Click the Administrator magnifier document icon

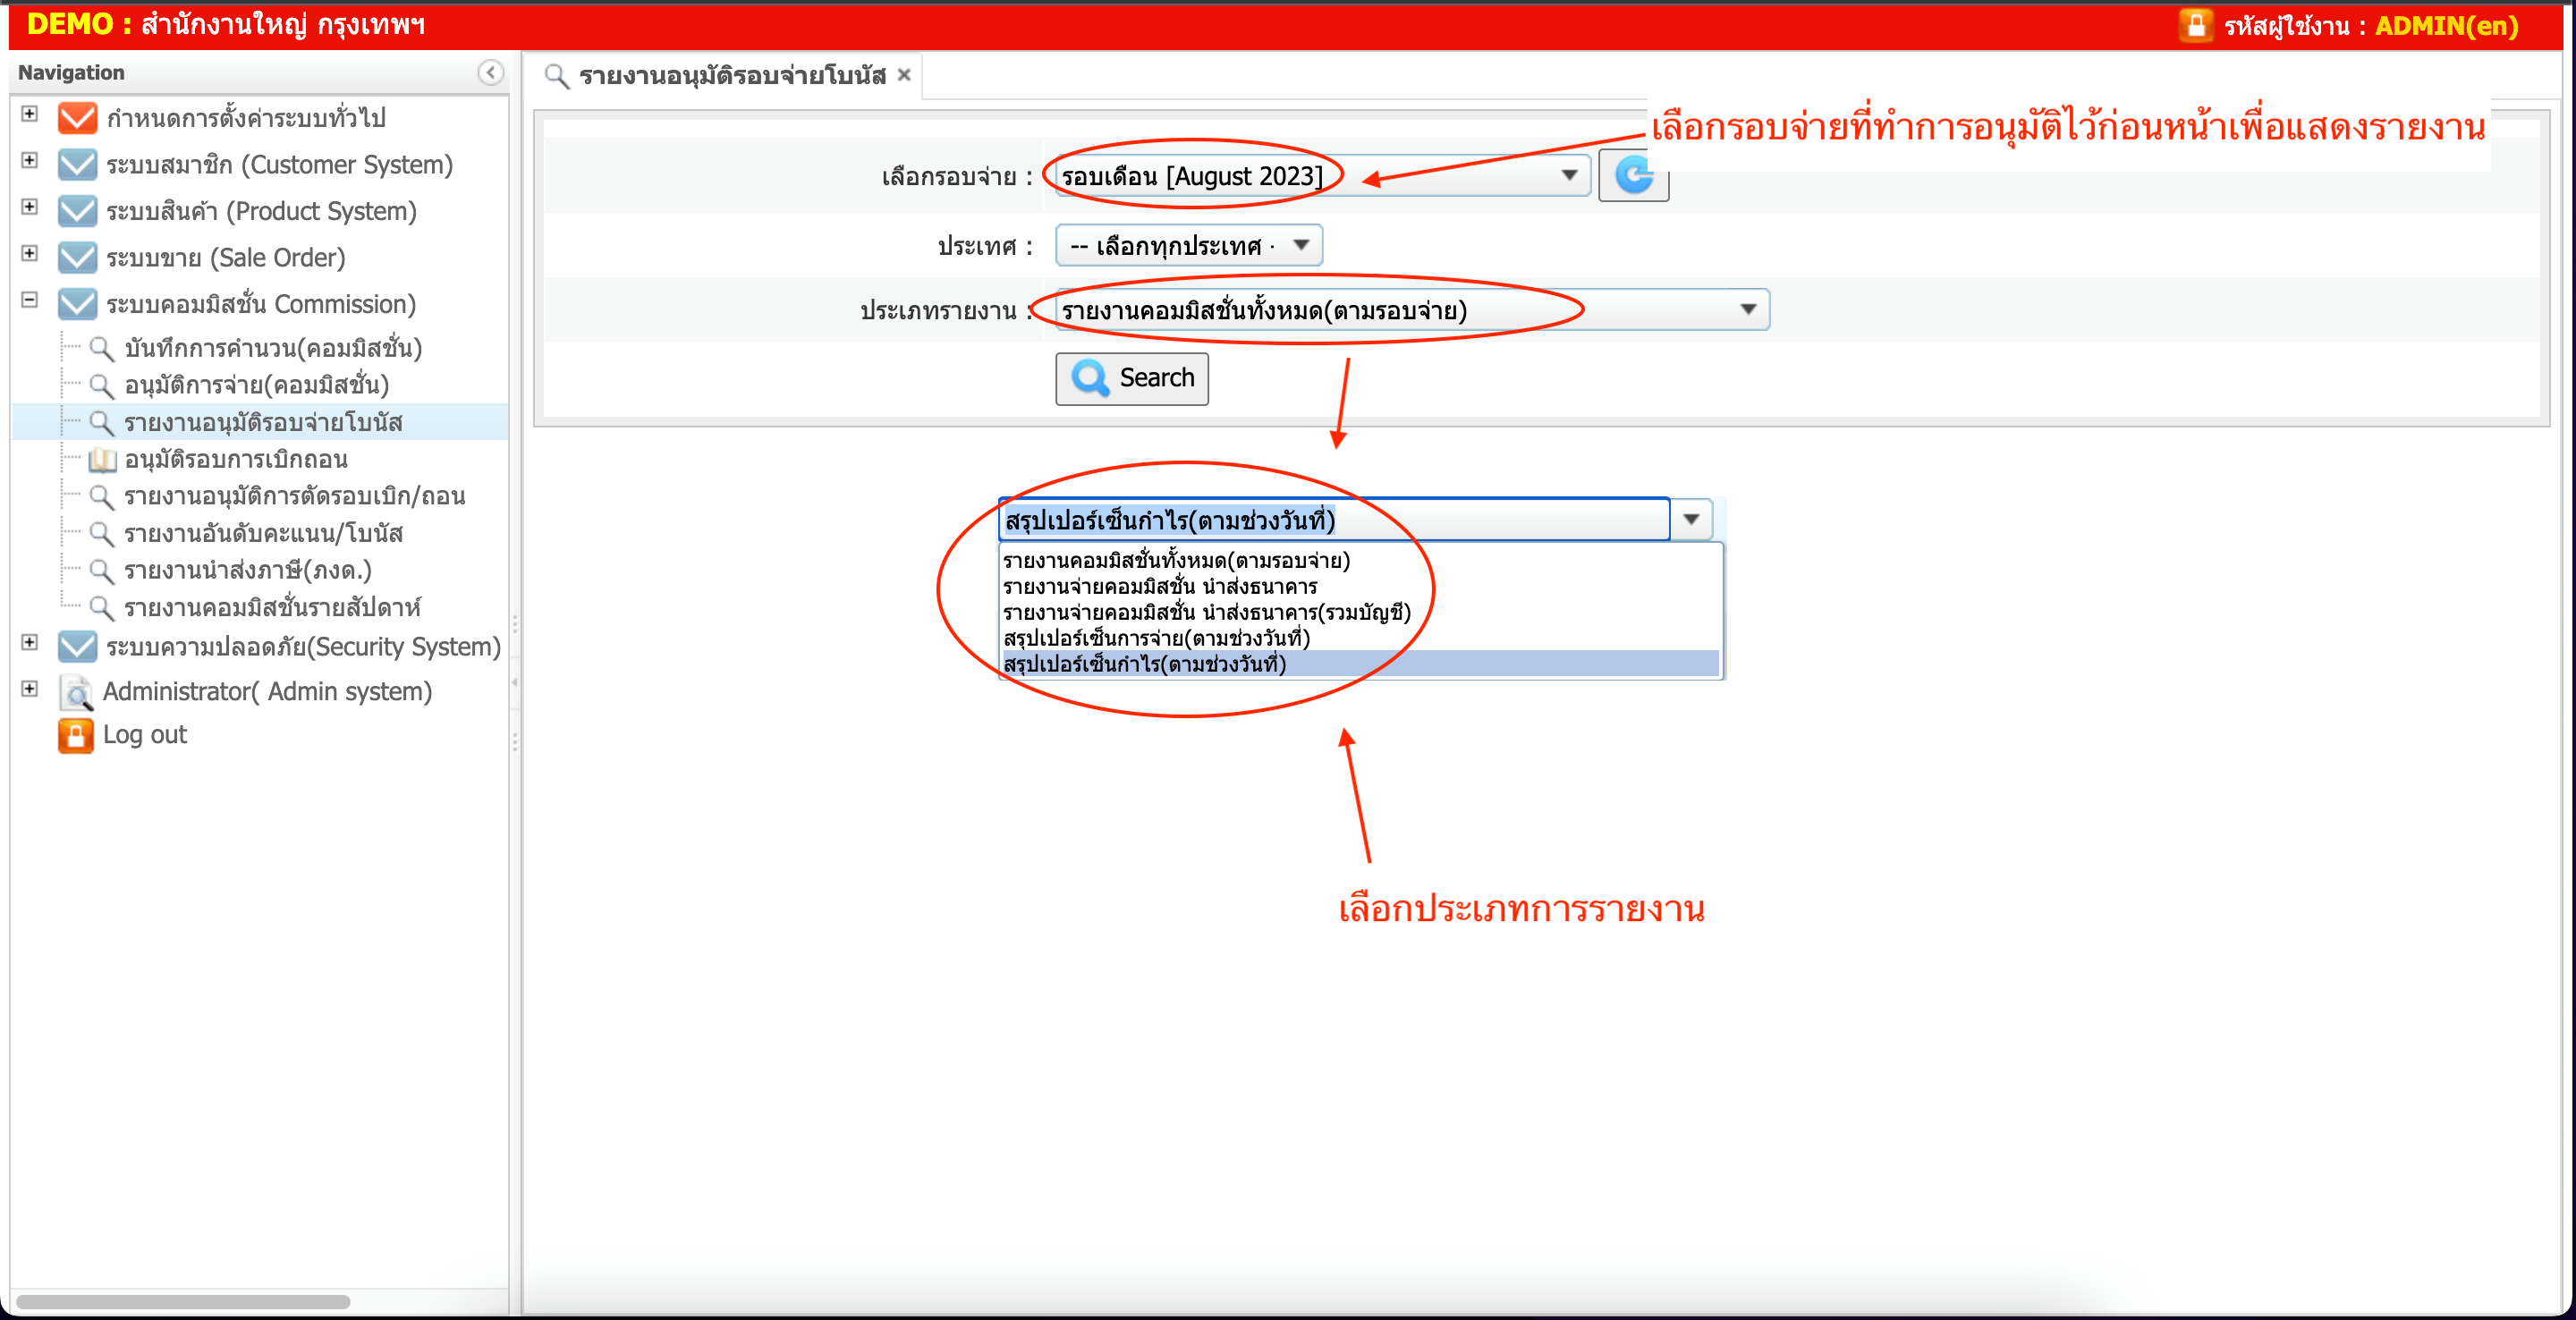[75, 692]
